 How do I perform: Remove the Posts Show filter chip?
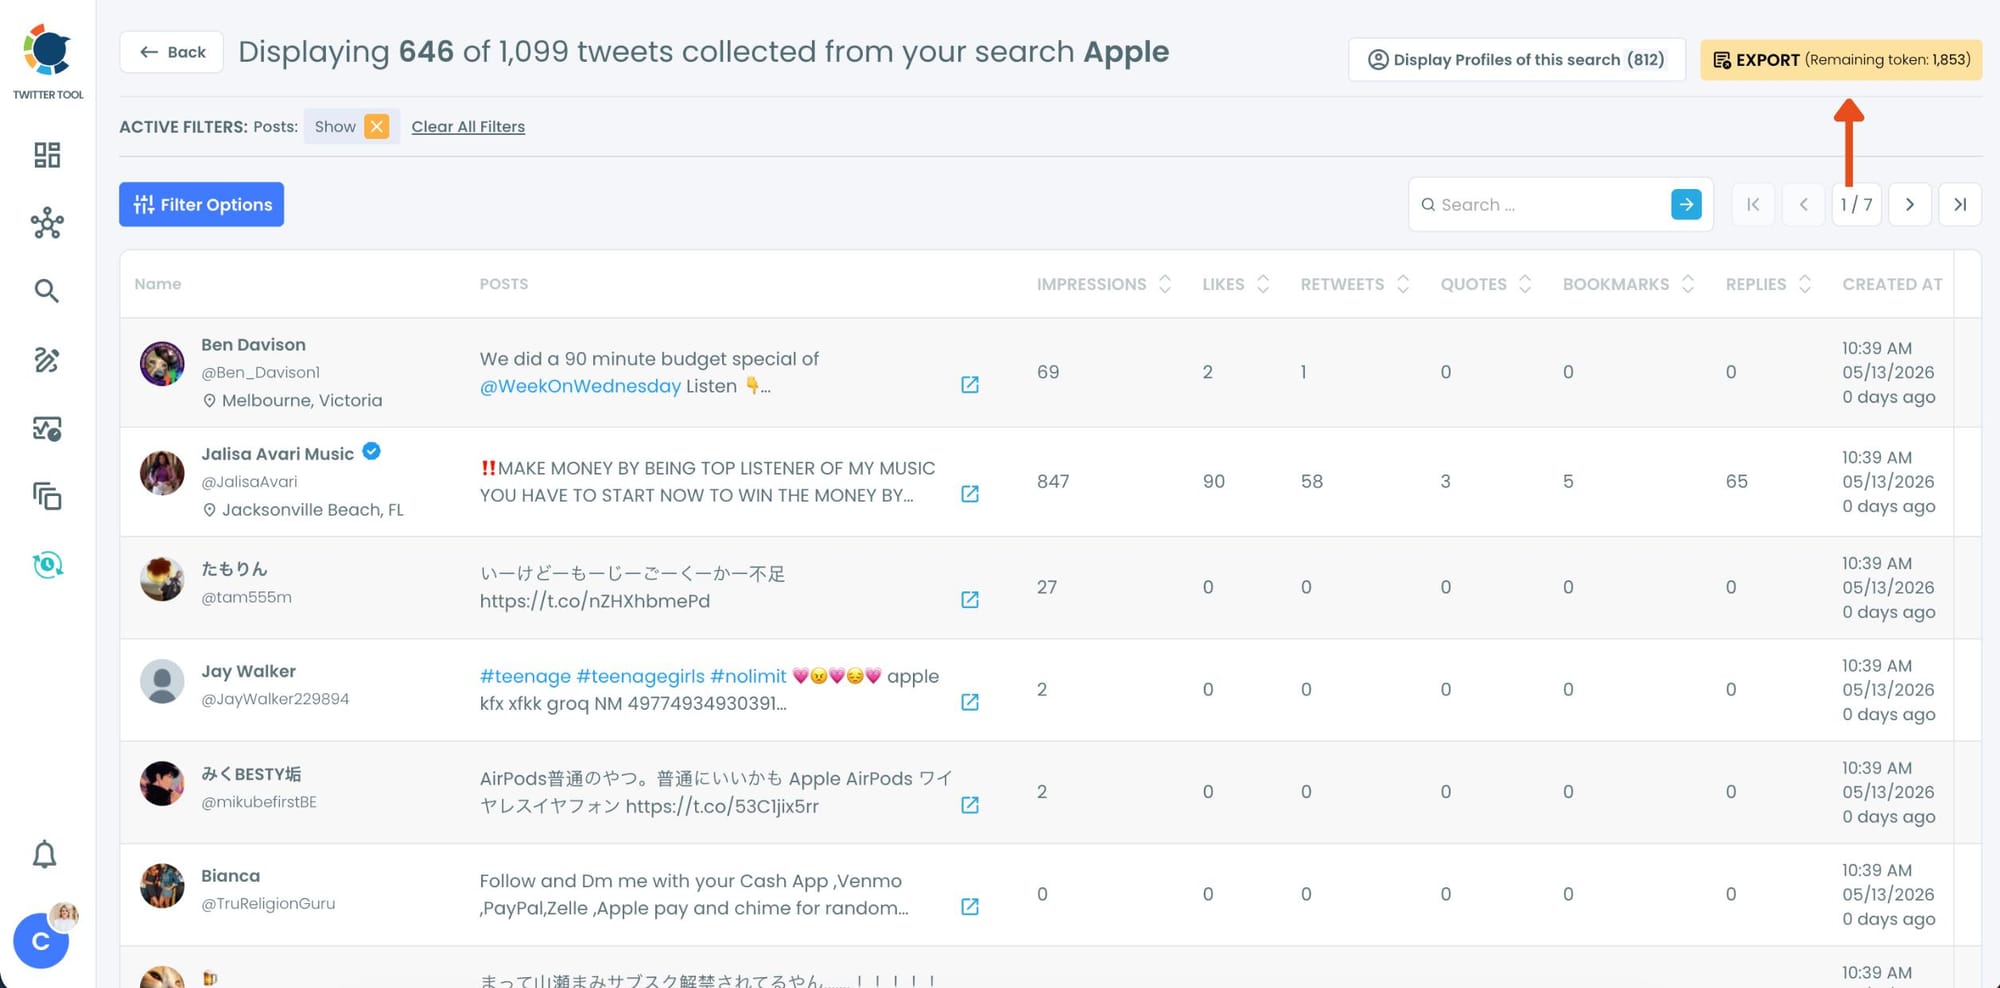pyautogui.click(x=376, y=126)
